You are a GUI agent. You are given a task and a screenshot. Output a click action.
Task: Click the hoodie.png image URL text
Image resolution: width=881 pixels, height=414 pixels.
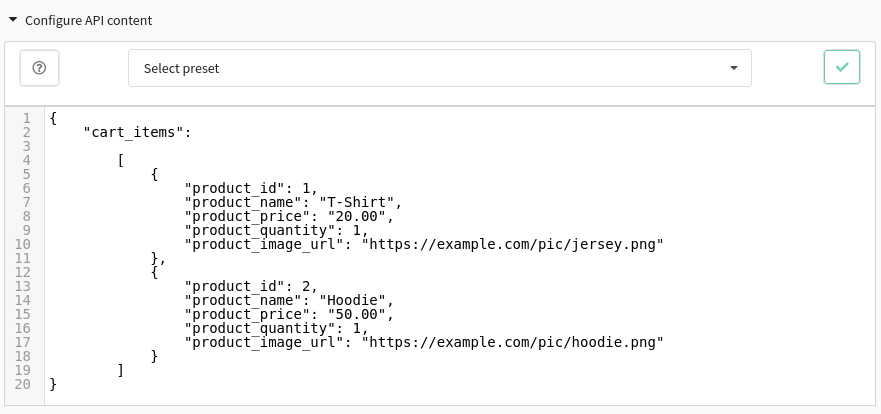(512, 342)
